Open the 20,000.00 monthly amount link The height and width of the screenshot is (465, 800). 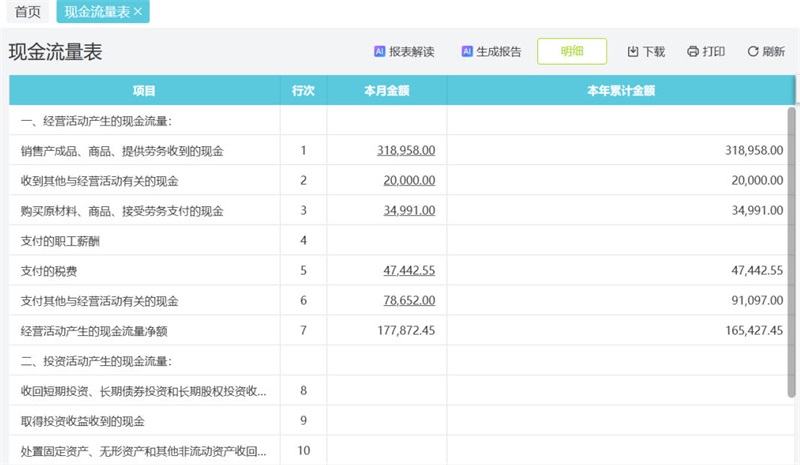(x=409, y=181)
